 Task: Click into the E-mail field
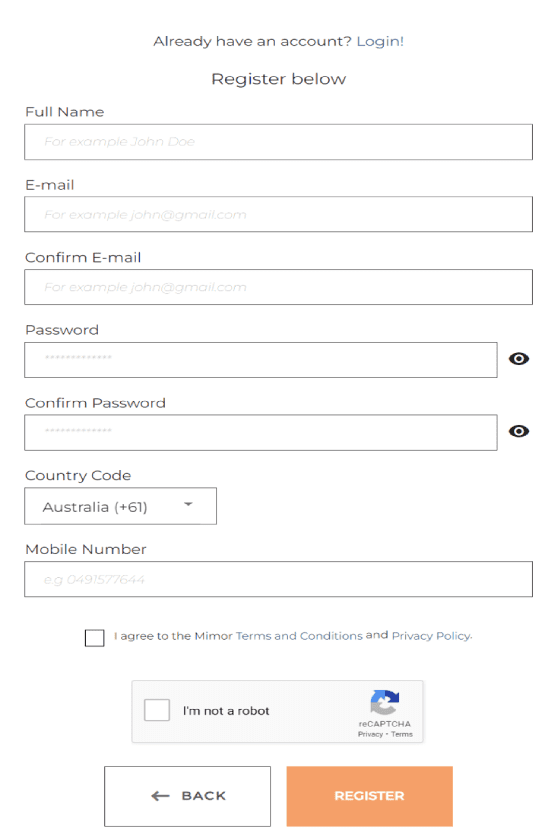[278, 214]
